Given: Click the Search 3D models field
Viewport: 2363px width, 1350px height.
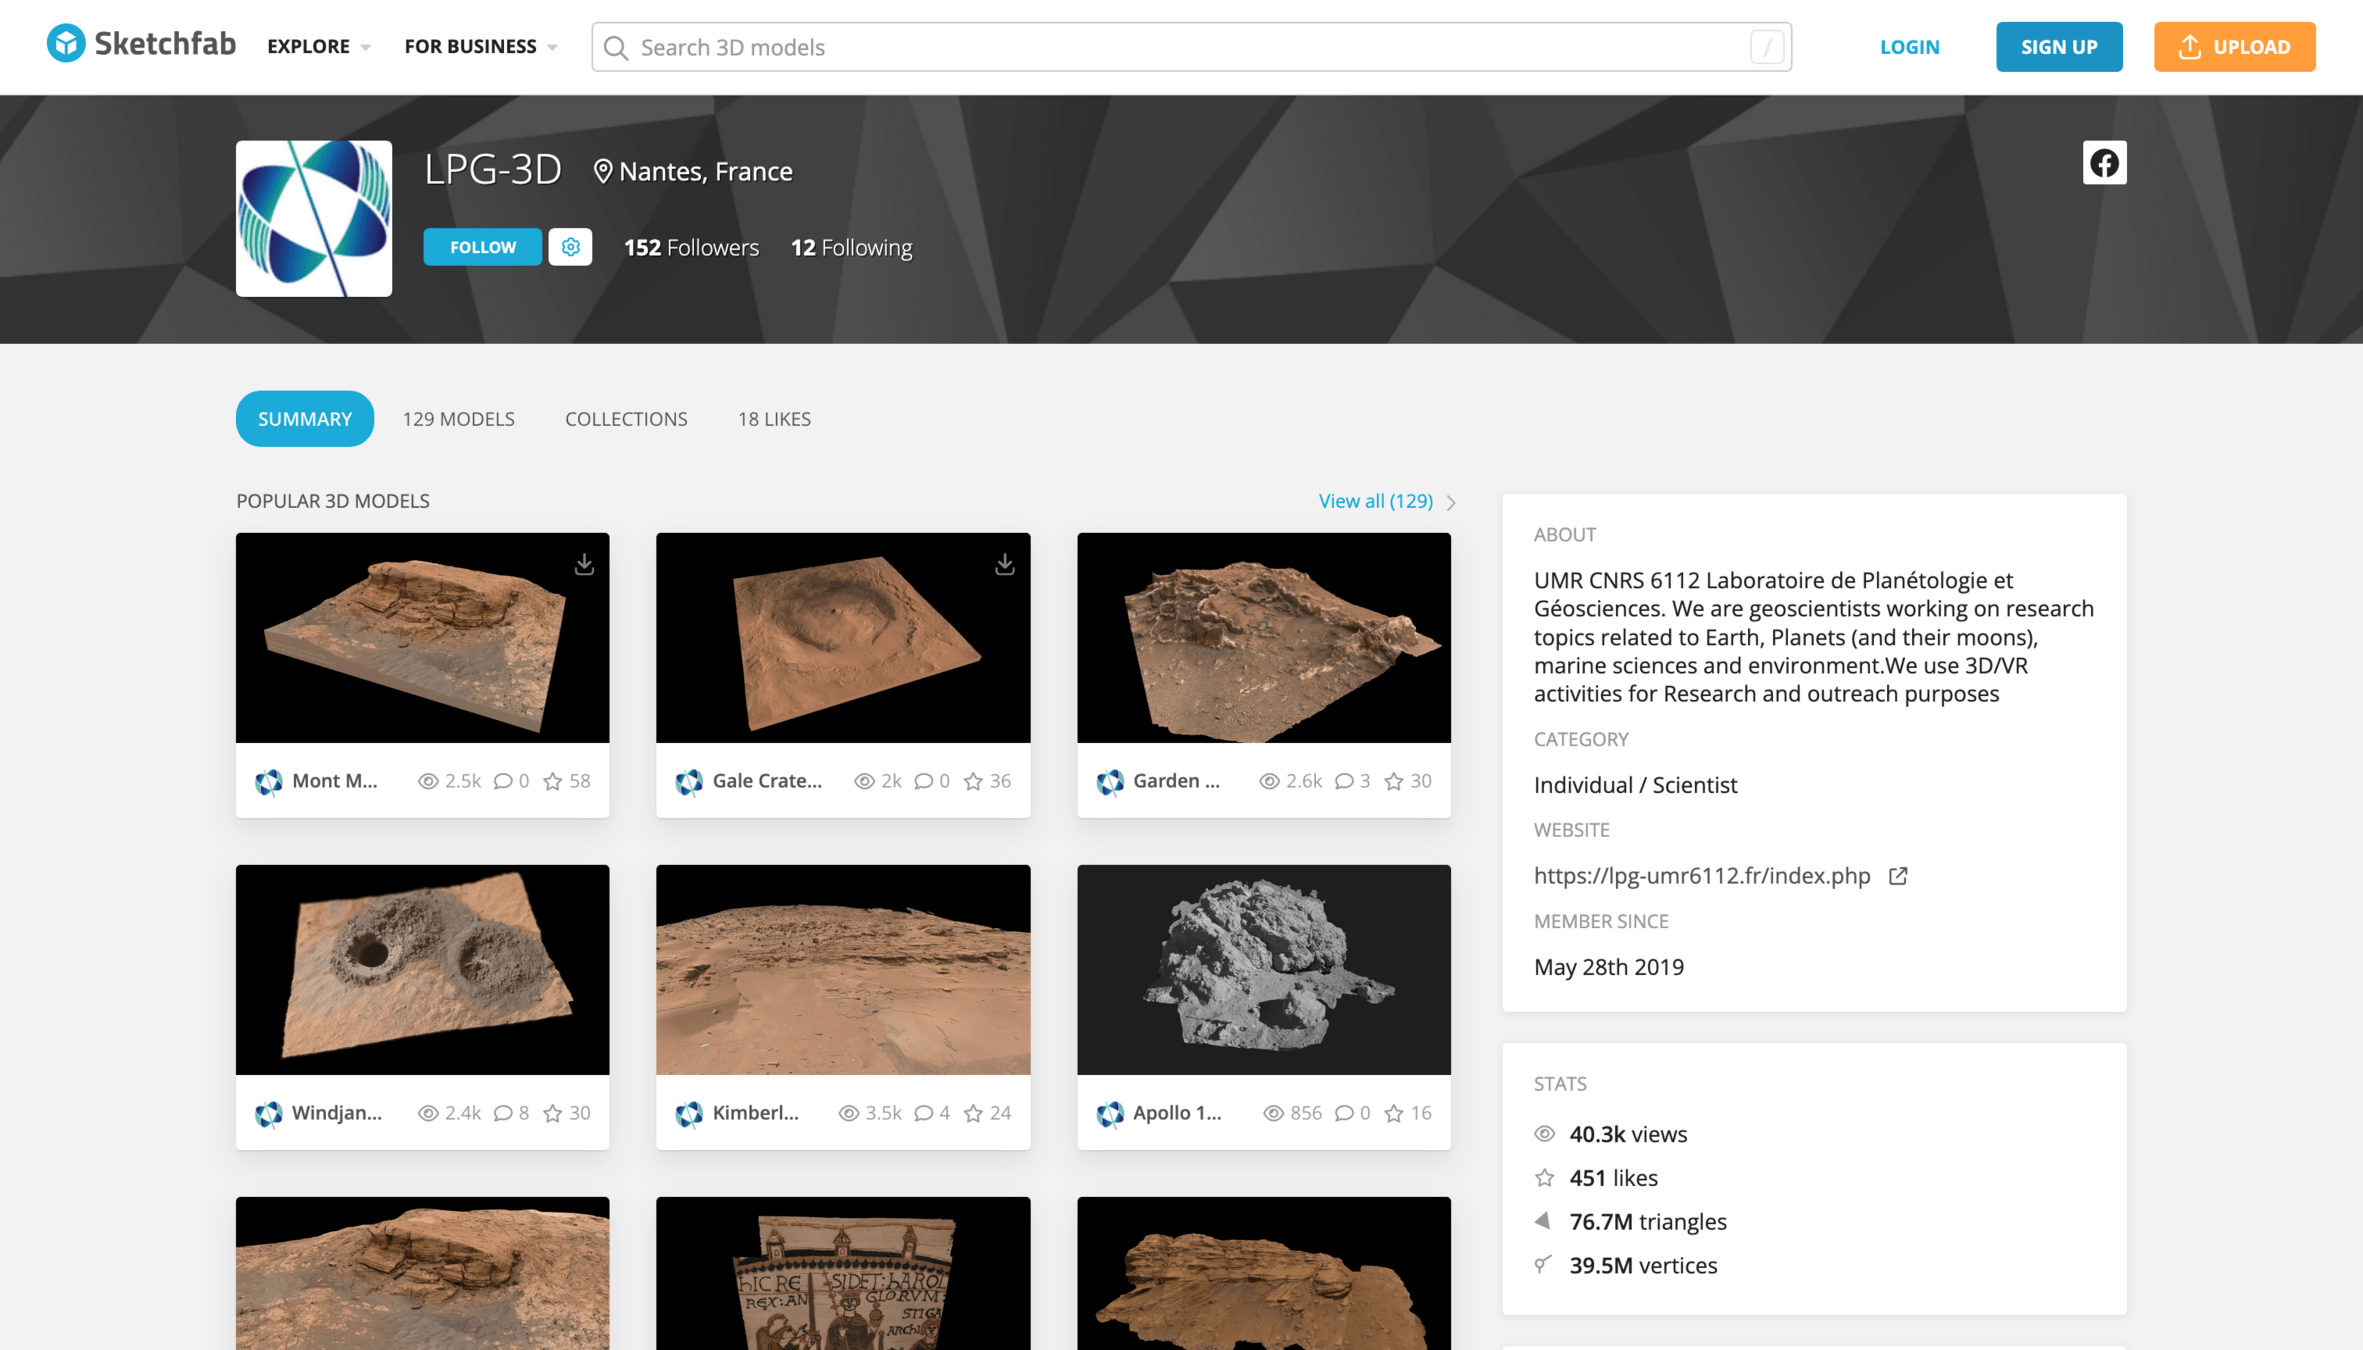Looking at the screenshot, I should point(1191,47).
